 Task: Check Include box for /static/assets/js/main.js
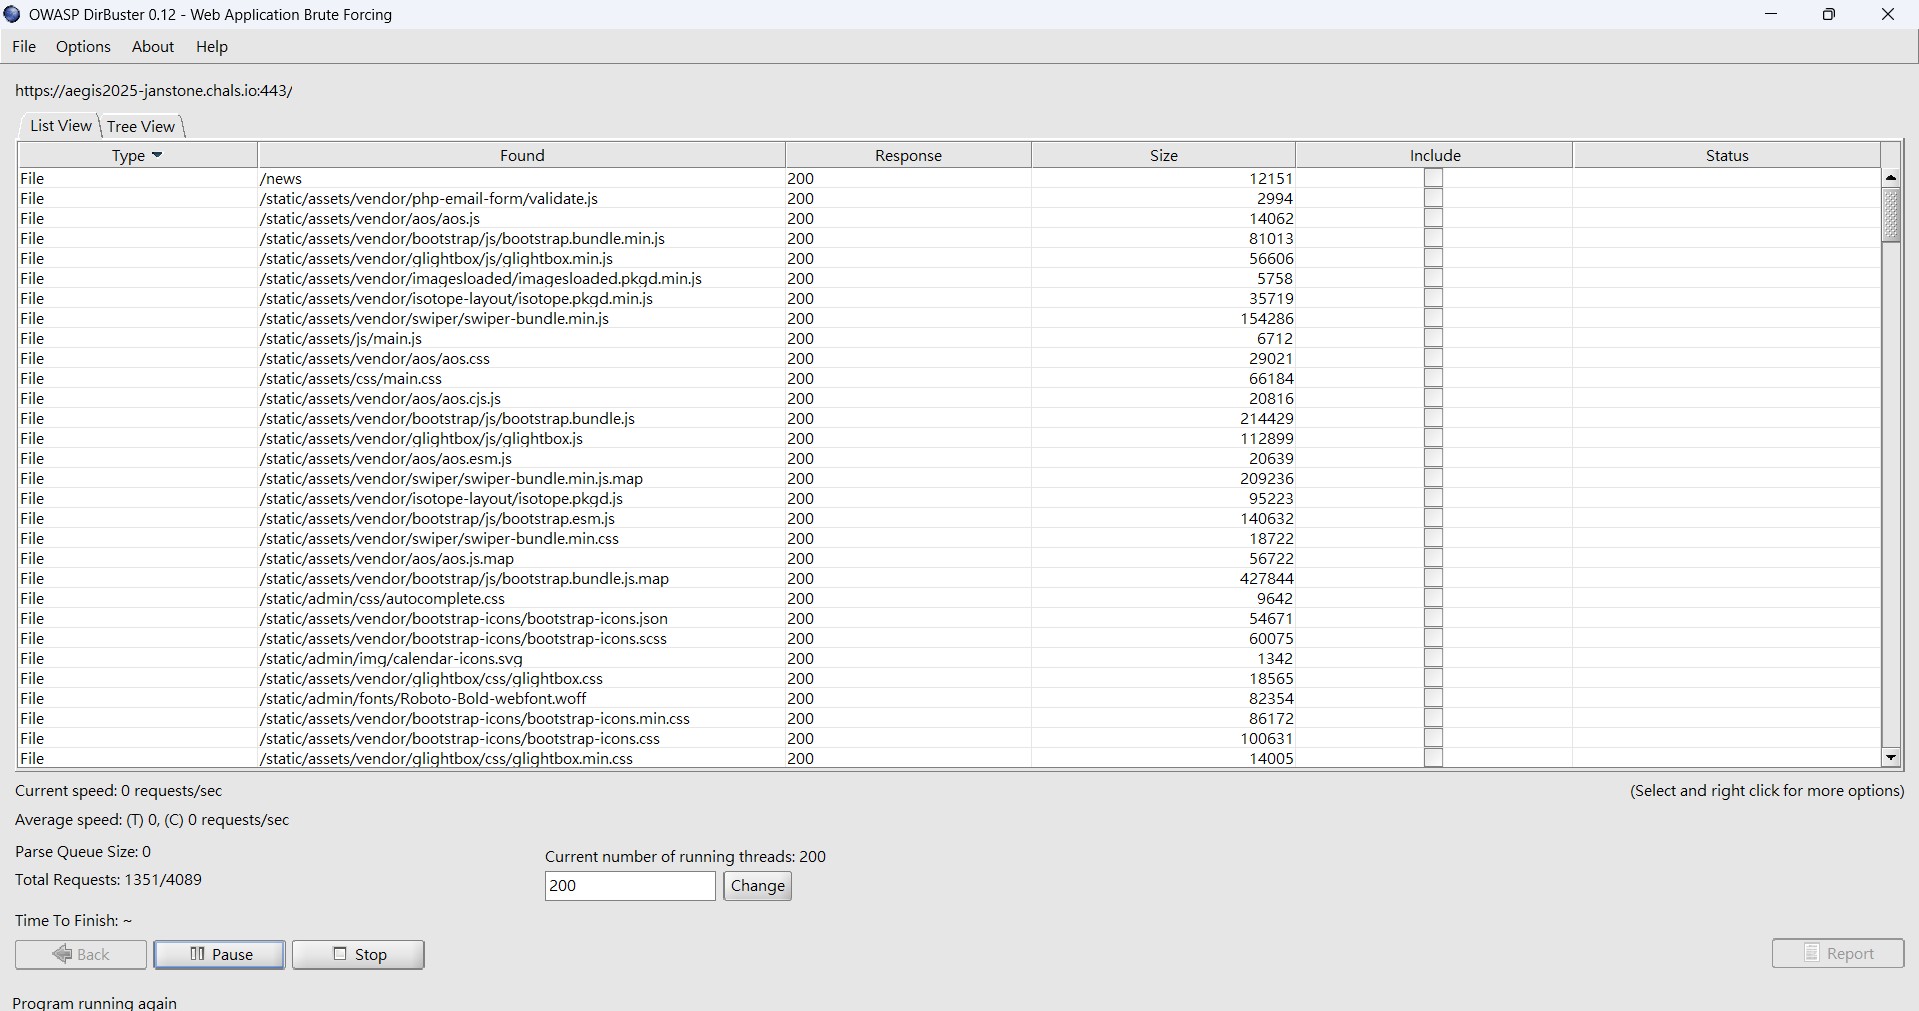(1433, 338)
